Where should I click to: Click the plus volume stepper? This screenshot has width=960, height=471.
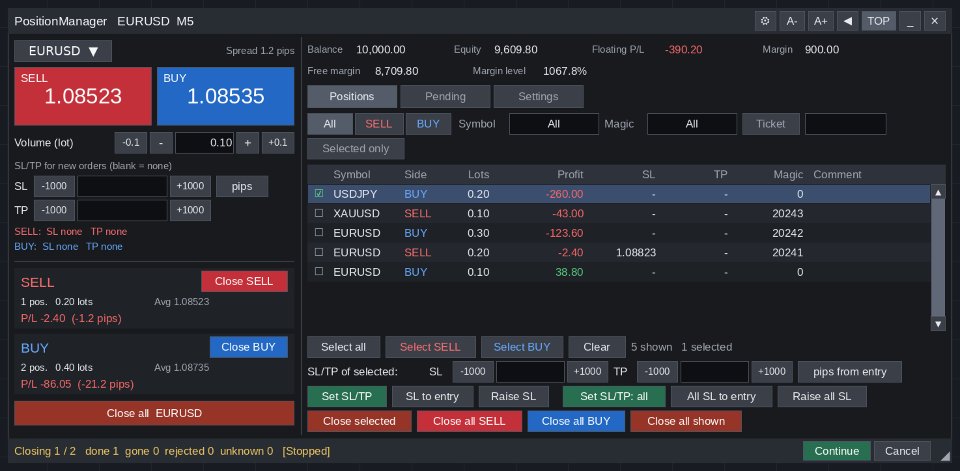248,143
